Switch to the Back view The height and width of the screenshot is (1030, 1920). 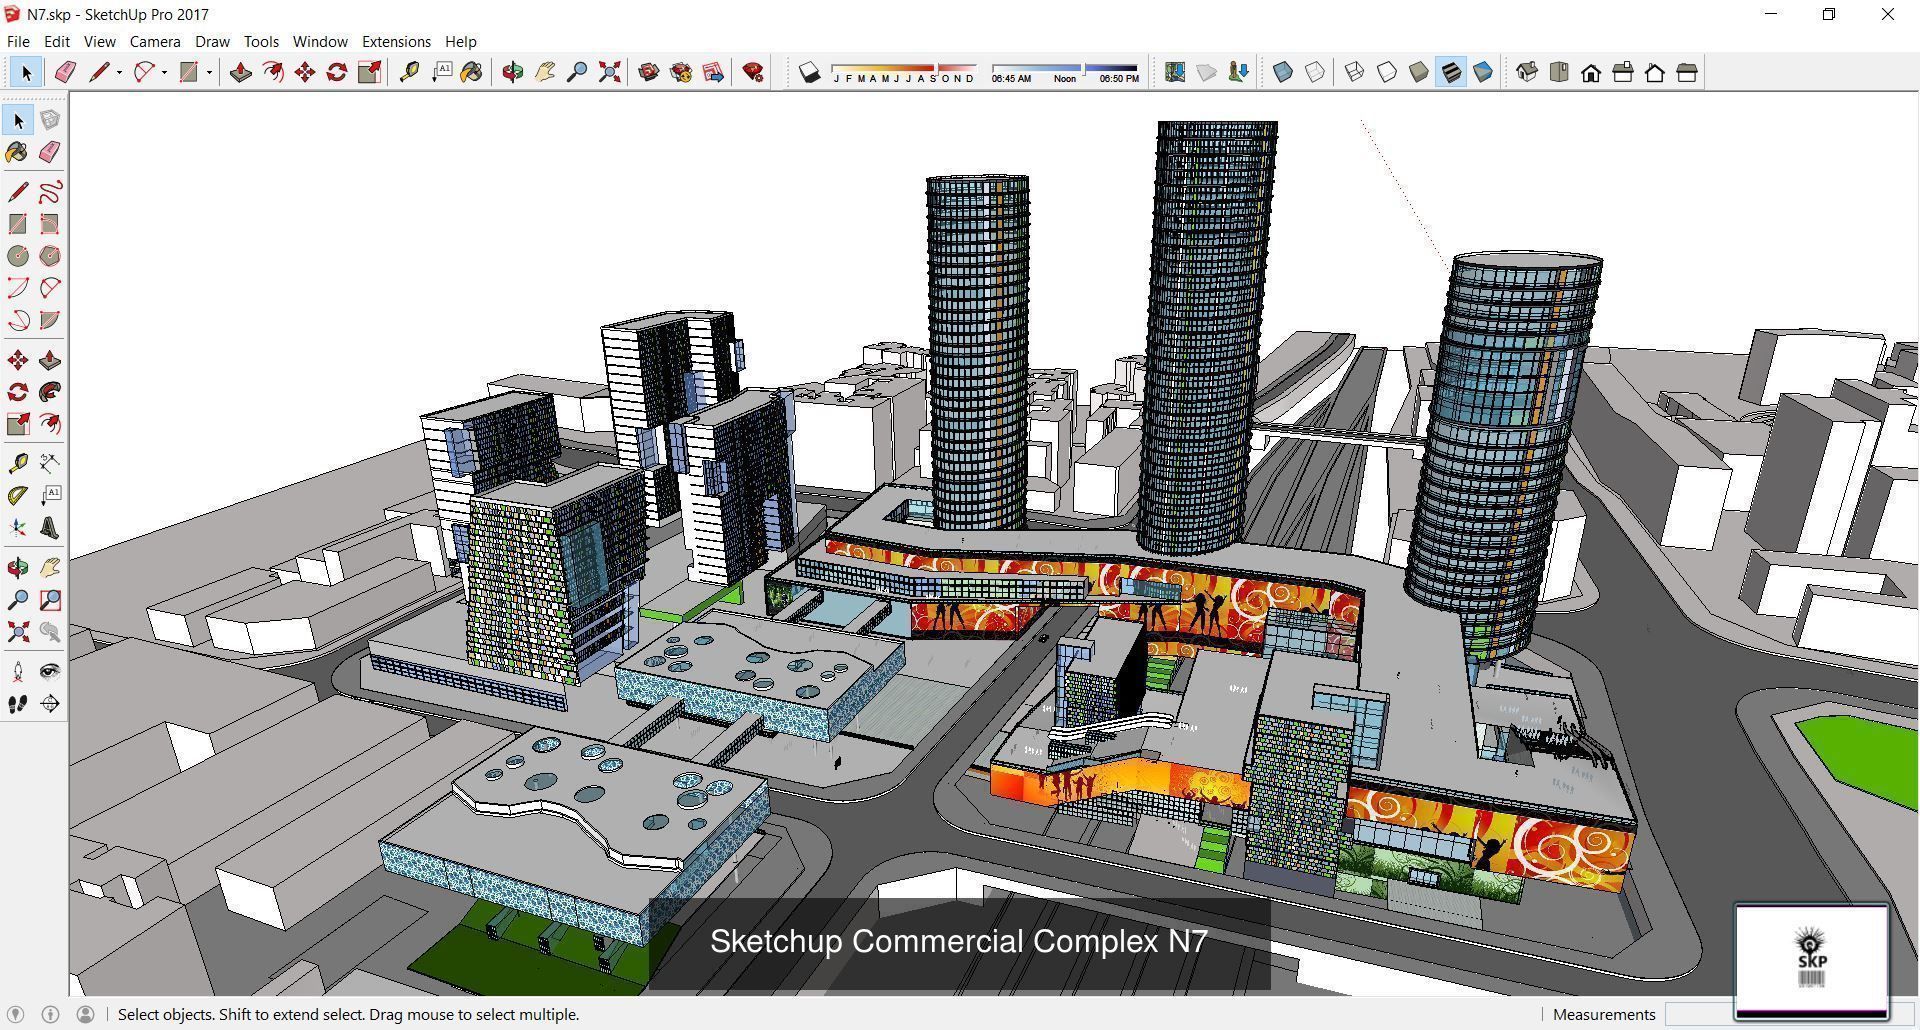pos(1655,72)
